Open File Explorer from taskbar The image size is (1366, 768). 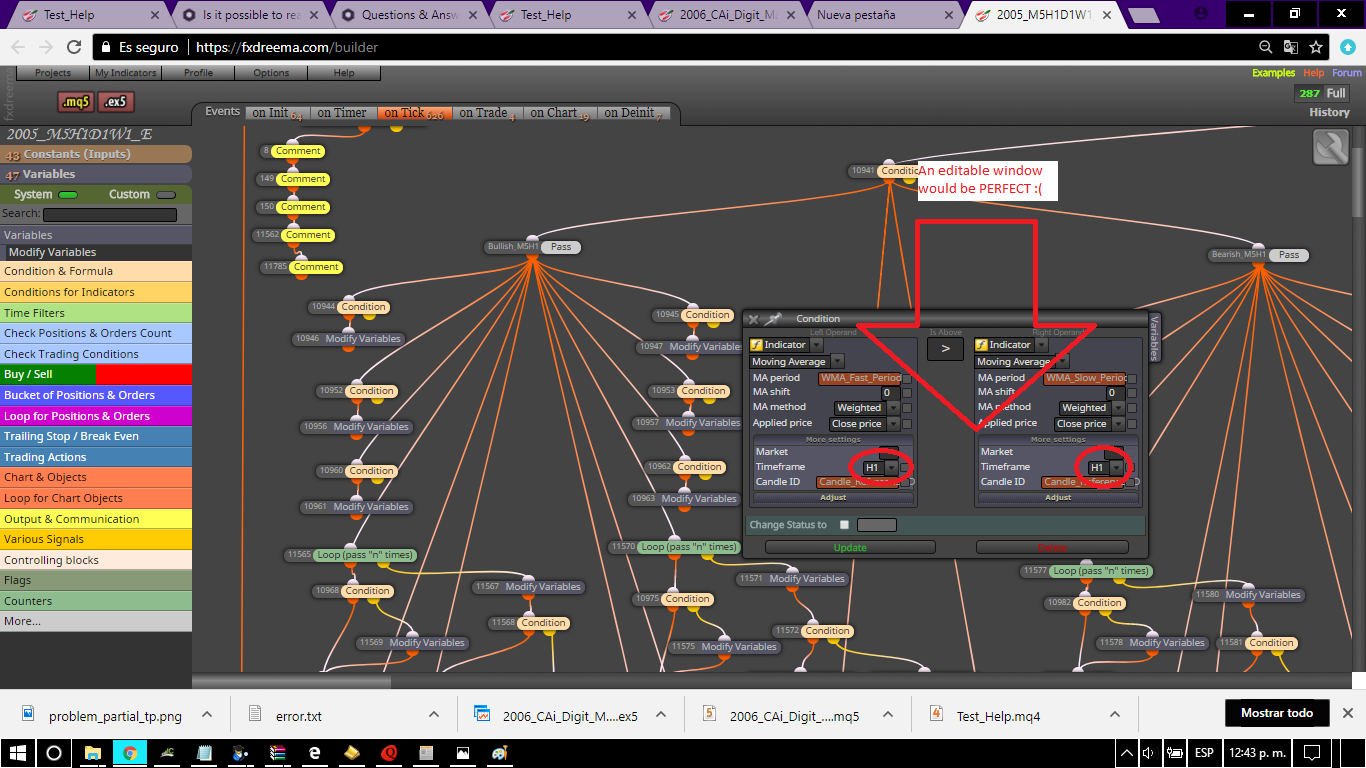(92, 753)
